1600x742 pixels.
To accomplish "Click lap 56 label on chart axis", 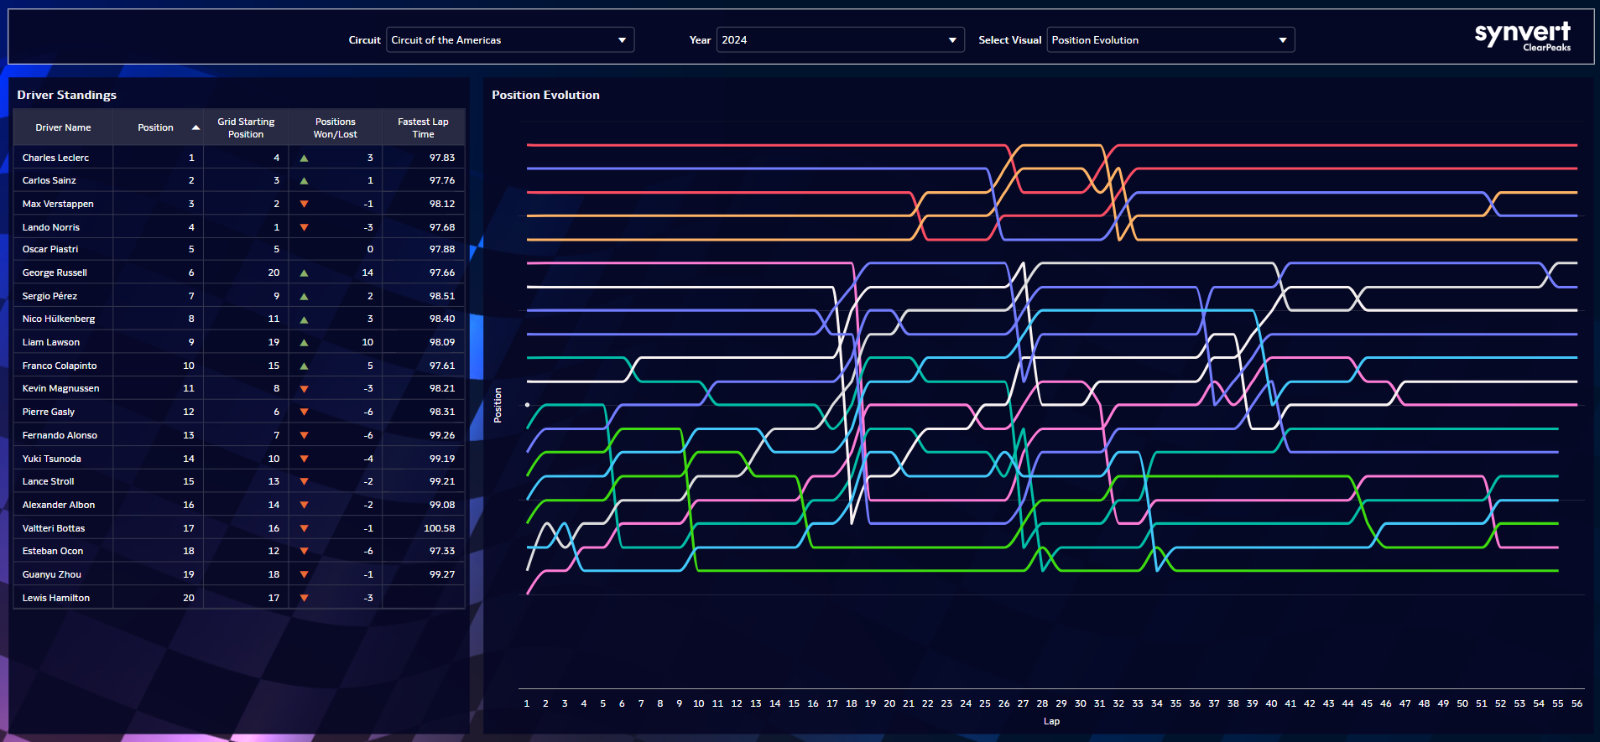I will click(1577, 704).
